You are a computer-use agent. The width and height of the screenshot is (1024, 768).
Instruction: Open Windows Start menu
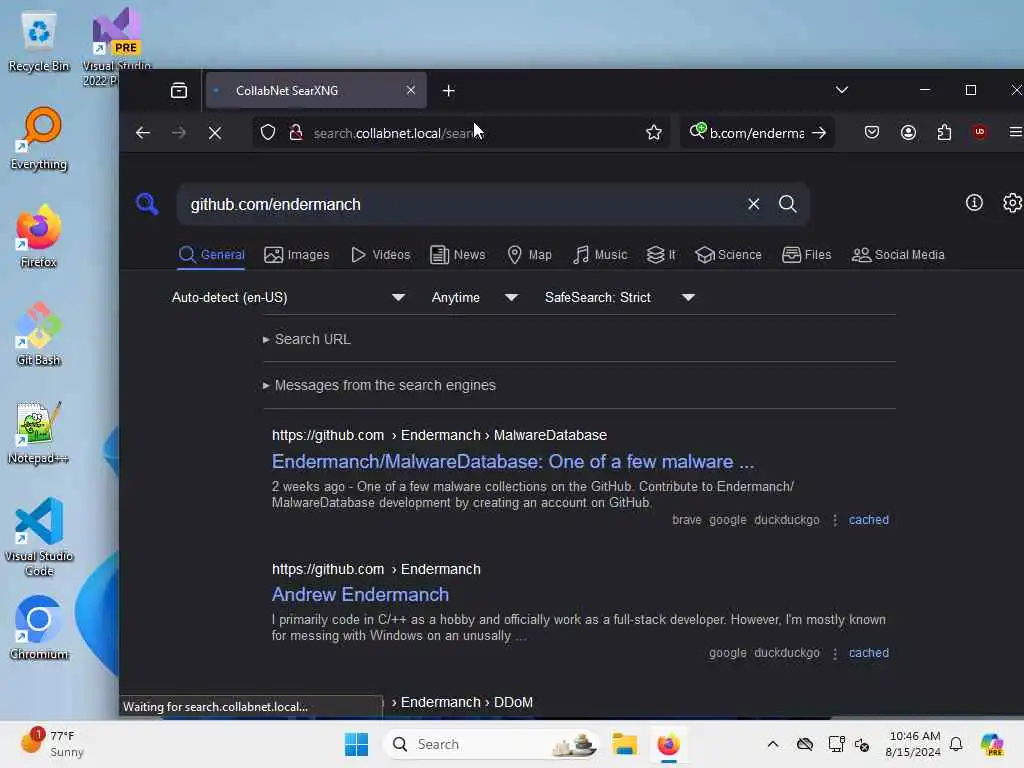click(357, 744)
